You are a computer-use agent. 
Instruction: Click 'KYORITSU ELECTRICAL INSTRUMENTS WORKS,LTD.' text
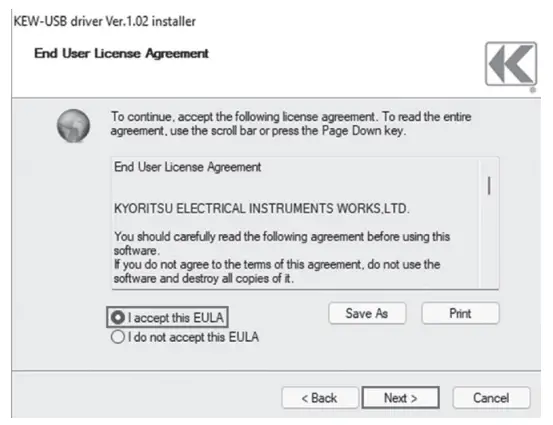click(262, 208)
